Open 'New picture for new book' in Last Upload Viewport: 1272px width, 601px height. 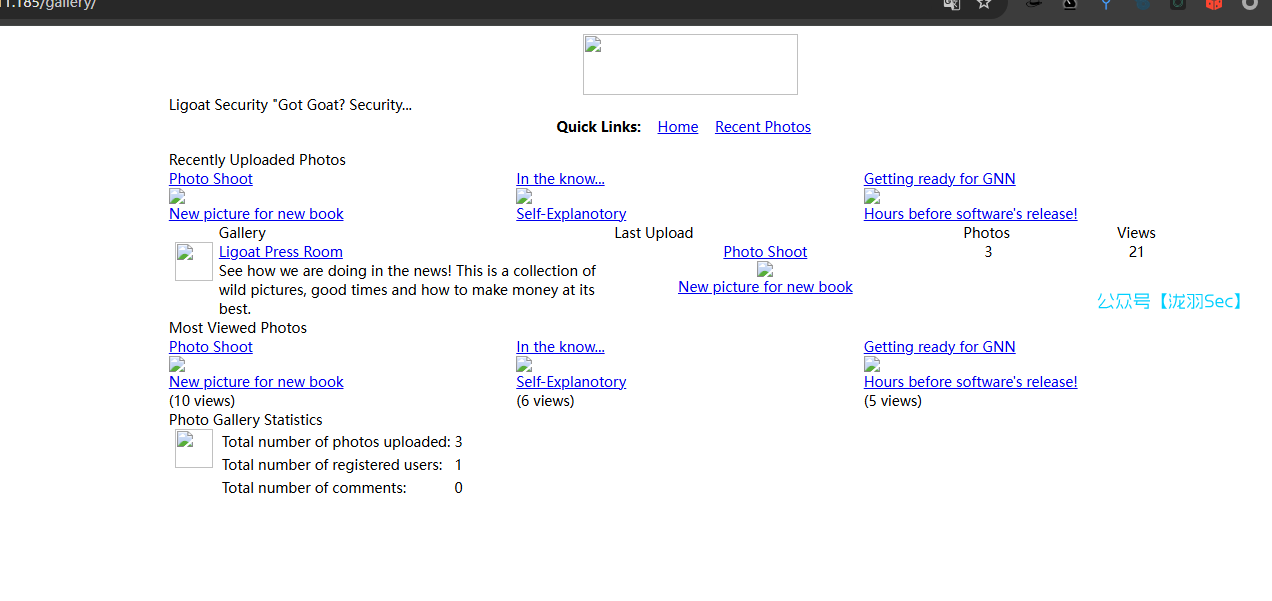765,287
